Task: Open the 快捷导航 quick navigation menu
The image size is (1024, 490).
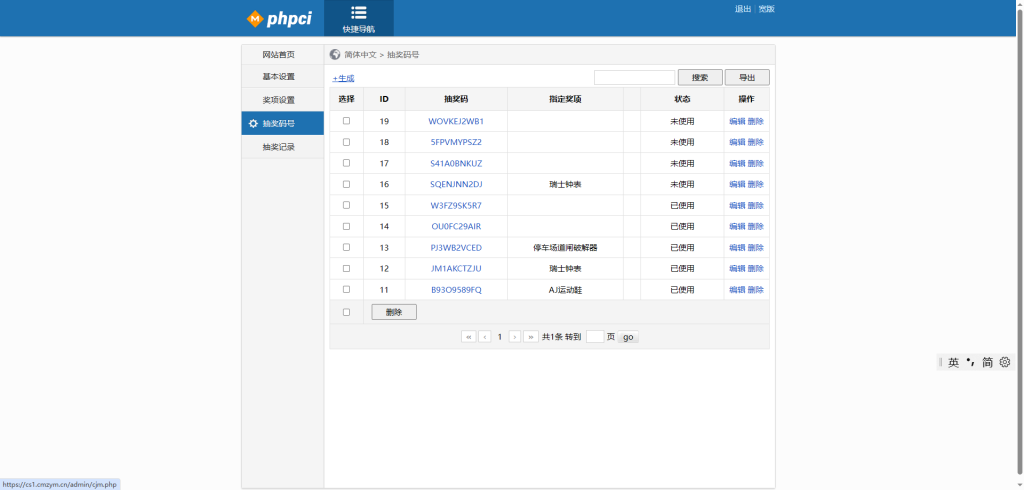Action: click(358, 19)
